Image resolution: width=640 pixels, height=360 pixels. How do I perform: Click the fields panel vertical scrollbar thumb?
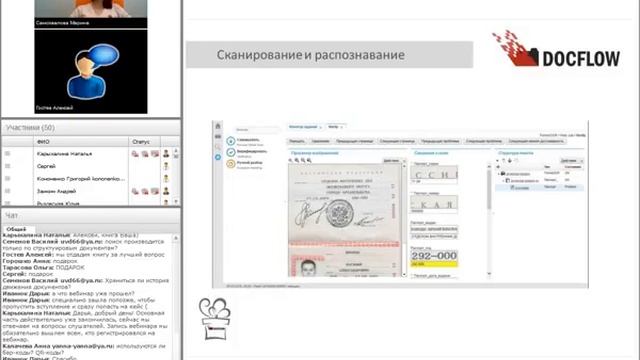(489, 190)
